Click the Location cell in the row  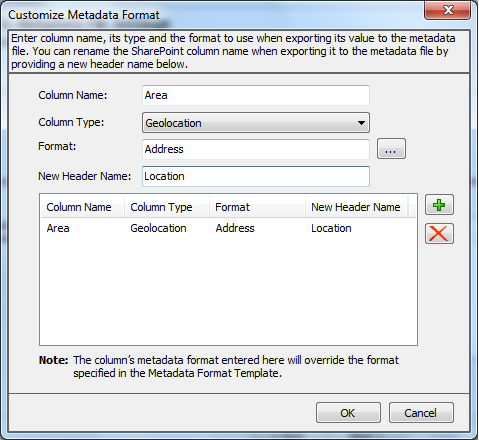point(331,228)
